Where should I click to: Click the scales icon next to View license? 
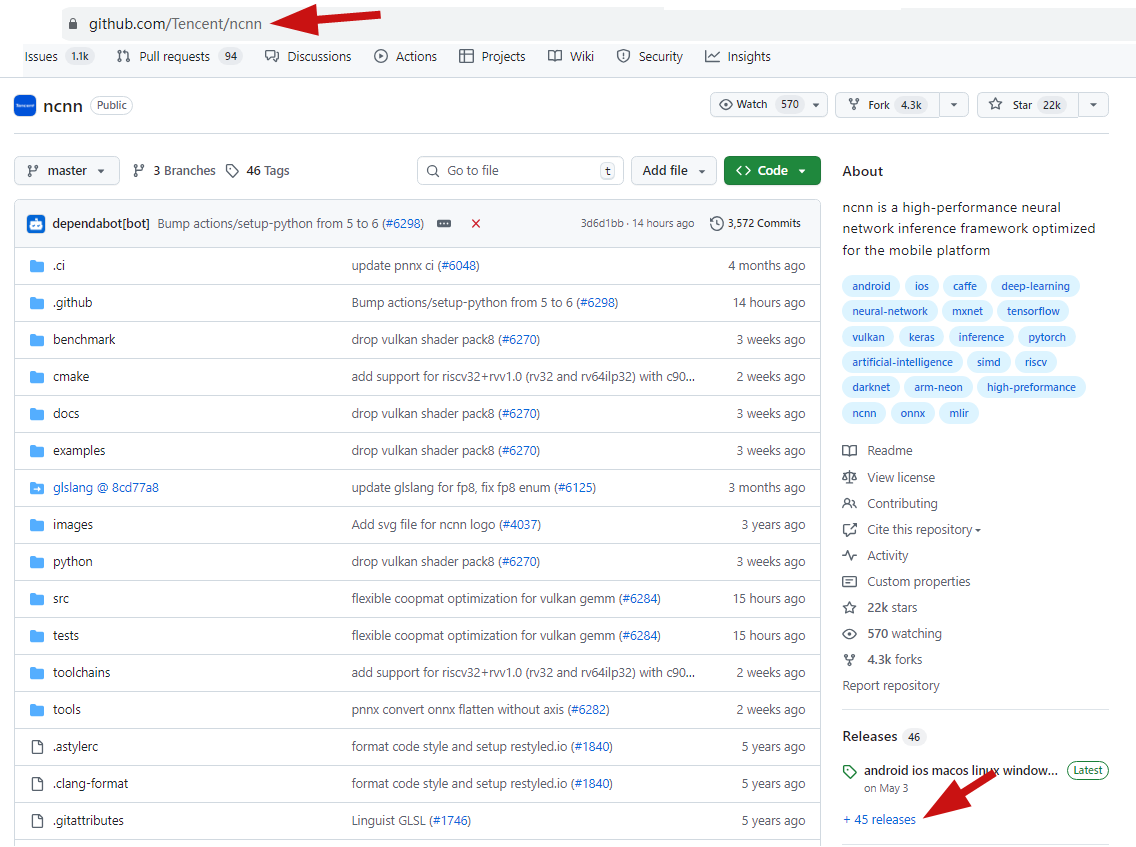[850, 477]
